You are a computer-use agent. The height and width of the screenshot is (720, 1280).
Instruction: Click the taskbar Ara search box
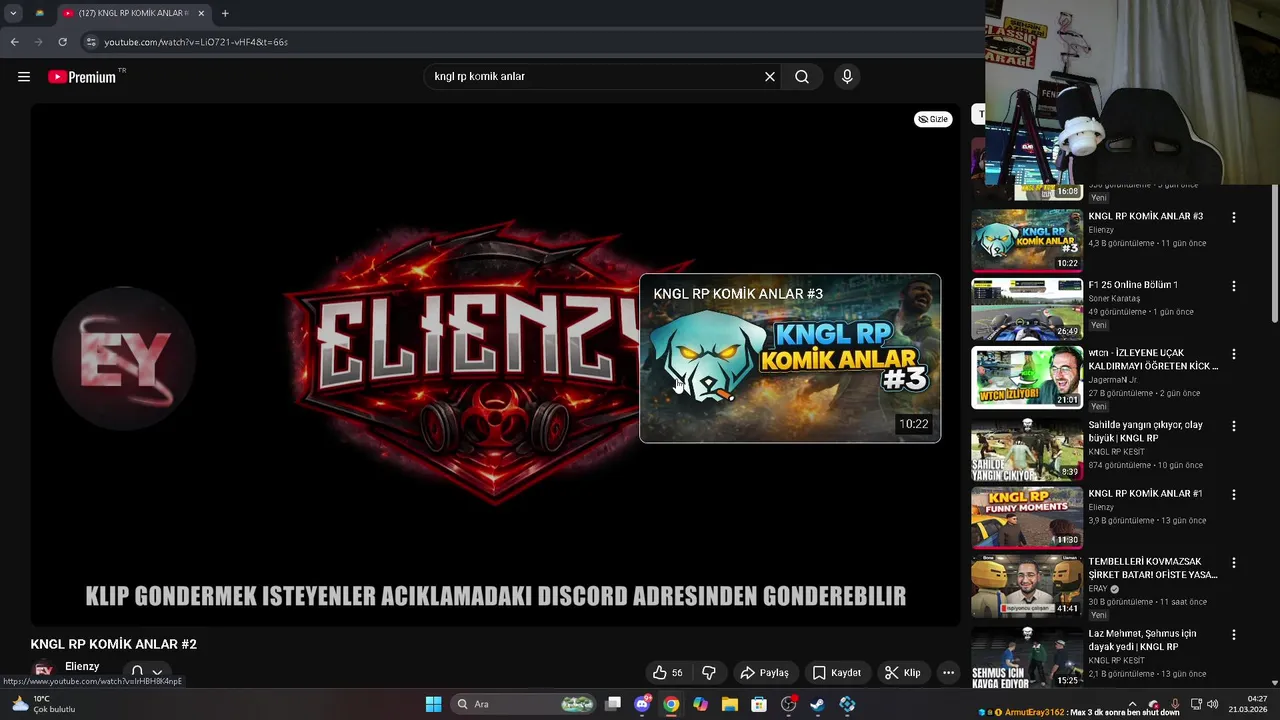click(524, 704)
